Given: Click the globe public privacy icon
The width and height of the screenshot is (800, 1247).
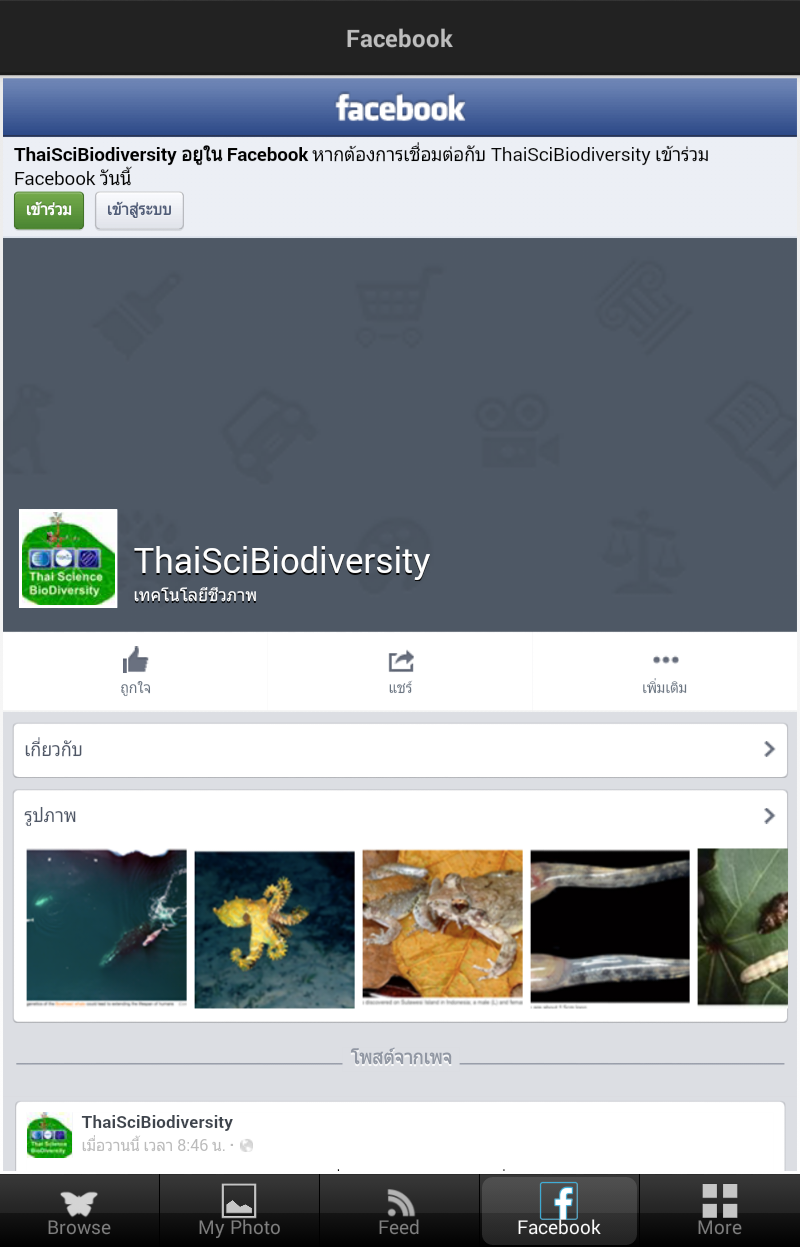Looking at the screenshot, I should [246, 1145].
